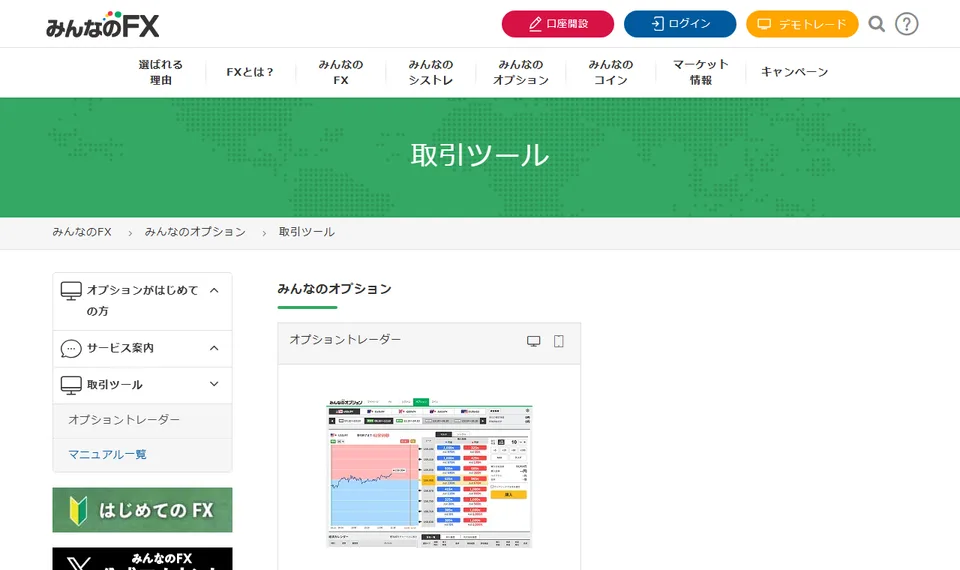Click the 口座開設 red button
The height and width of the screenshot is (570, 960).
coord(558,24)
